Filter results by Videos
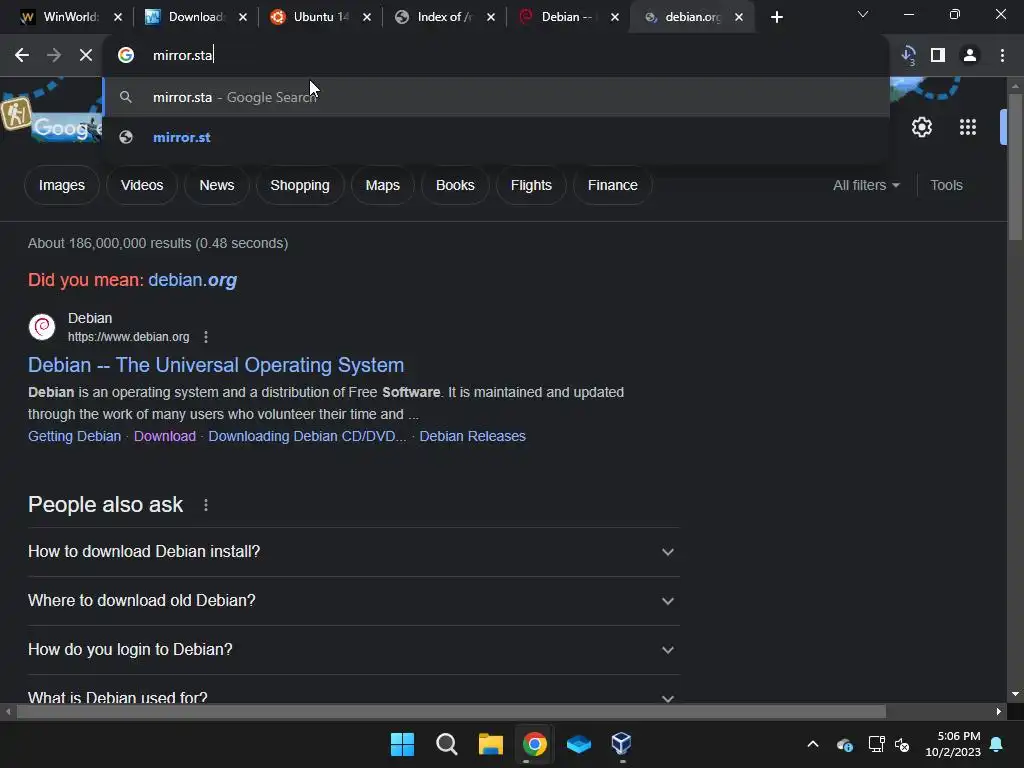1024x768 pixels. click(x=142, y=185)
